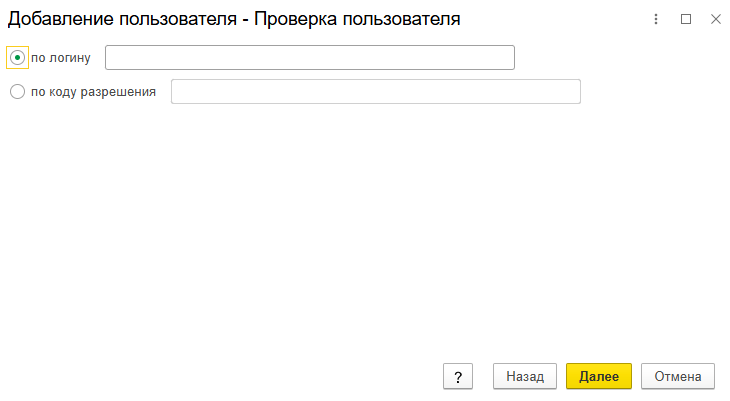This screenshot has height=401, width=730.
Task: Select the 'по коду разрешения' radio button
Action: click(x=17, y=92)
